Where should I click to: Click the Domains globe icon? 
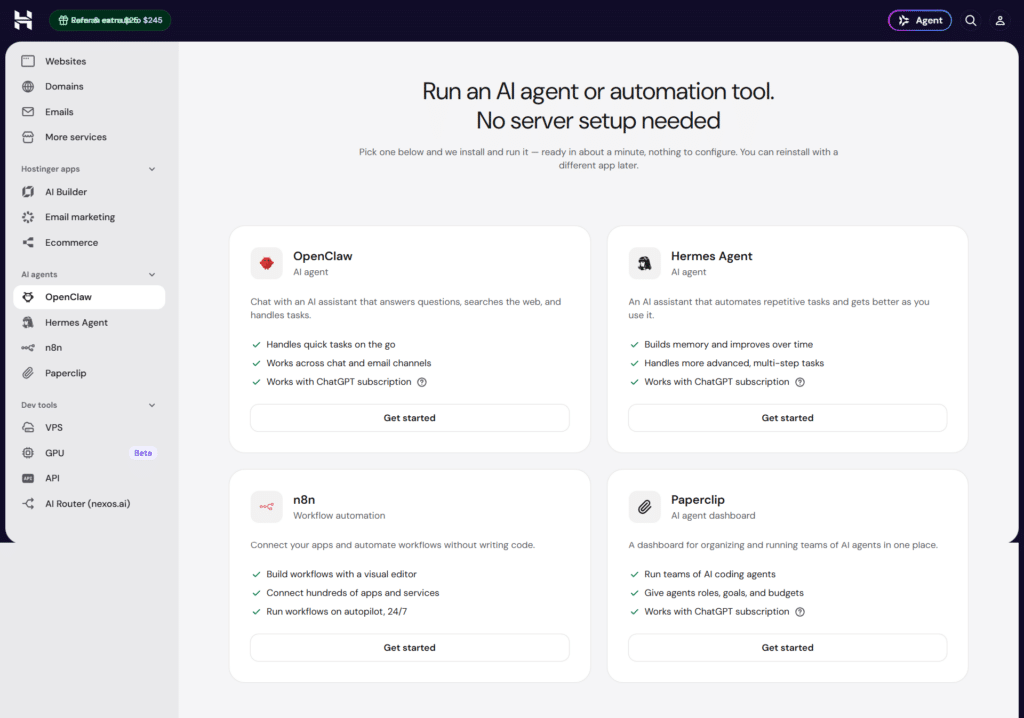coord(28,86)
